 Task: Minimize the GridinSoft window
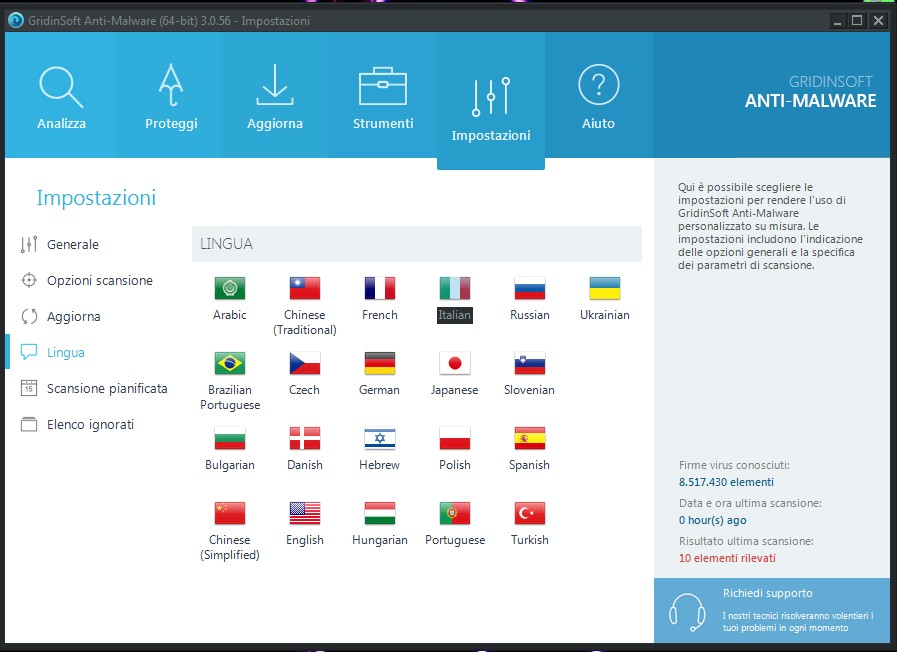(x=838, y=21)
